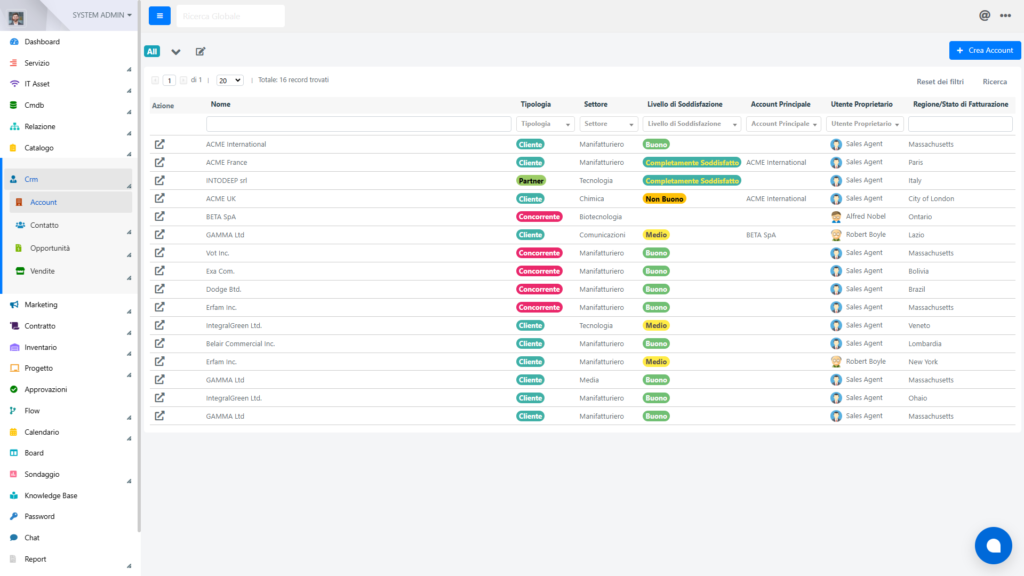Screen dimensions: 1024x576
Task: Click the user profile avatar
Action: pyautogui.click(x=16, y=18)
